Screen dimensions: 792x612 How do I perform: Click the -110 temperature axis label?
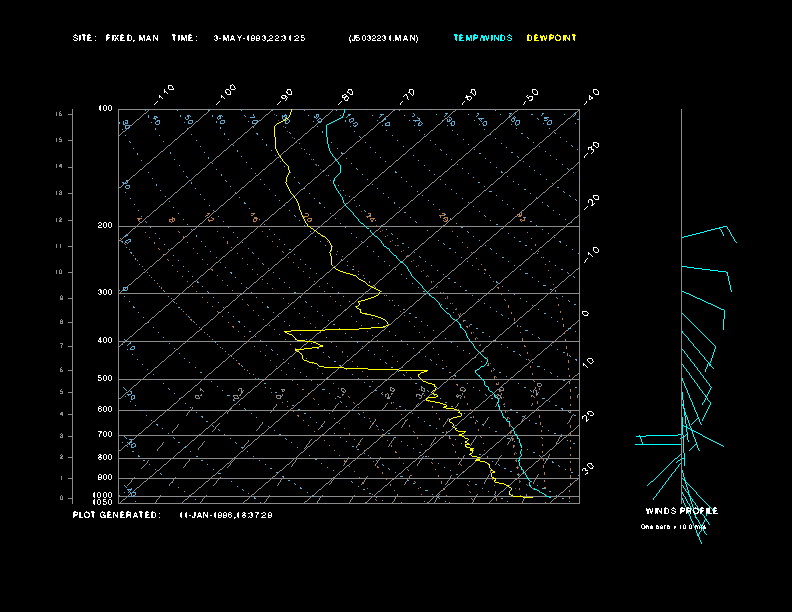(165, 92)
